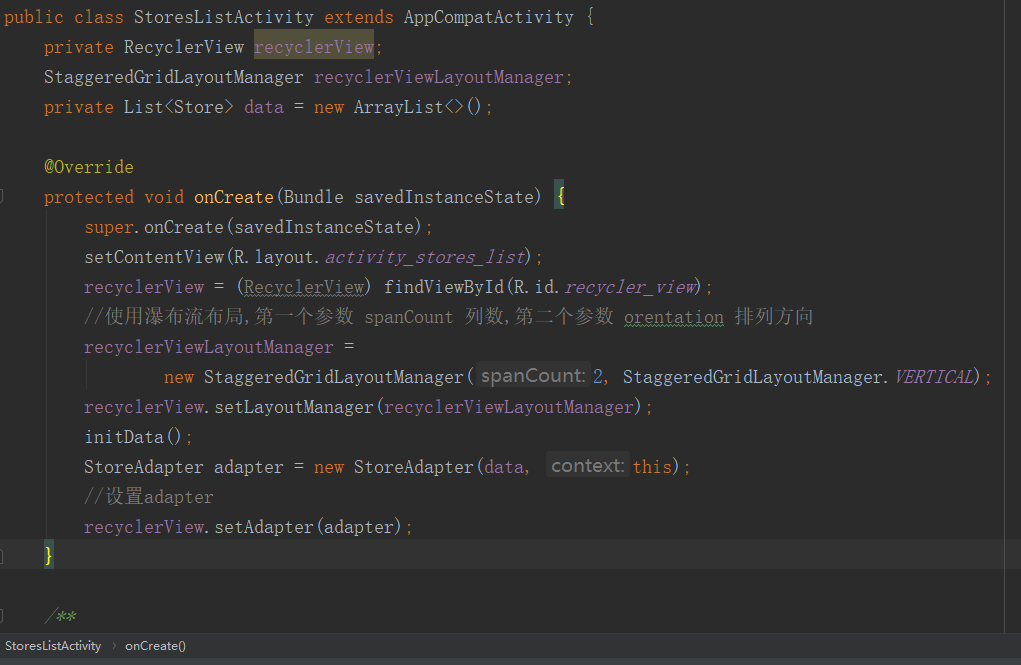Click the underlined (RecyclerView) cast
This screenshot has width=1021, height=665.
304,287
